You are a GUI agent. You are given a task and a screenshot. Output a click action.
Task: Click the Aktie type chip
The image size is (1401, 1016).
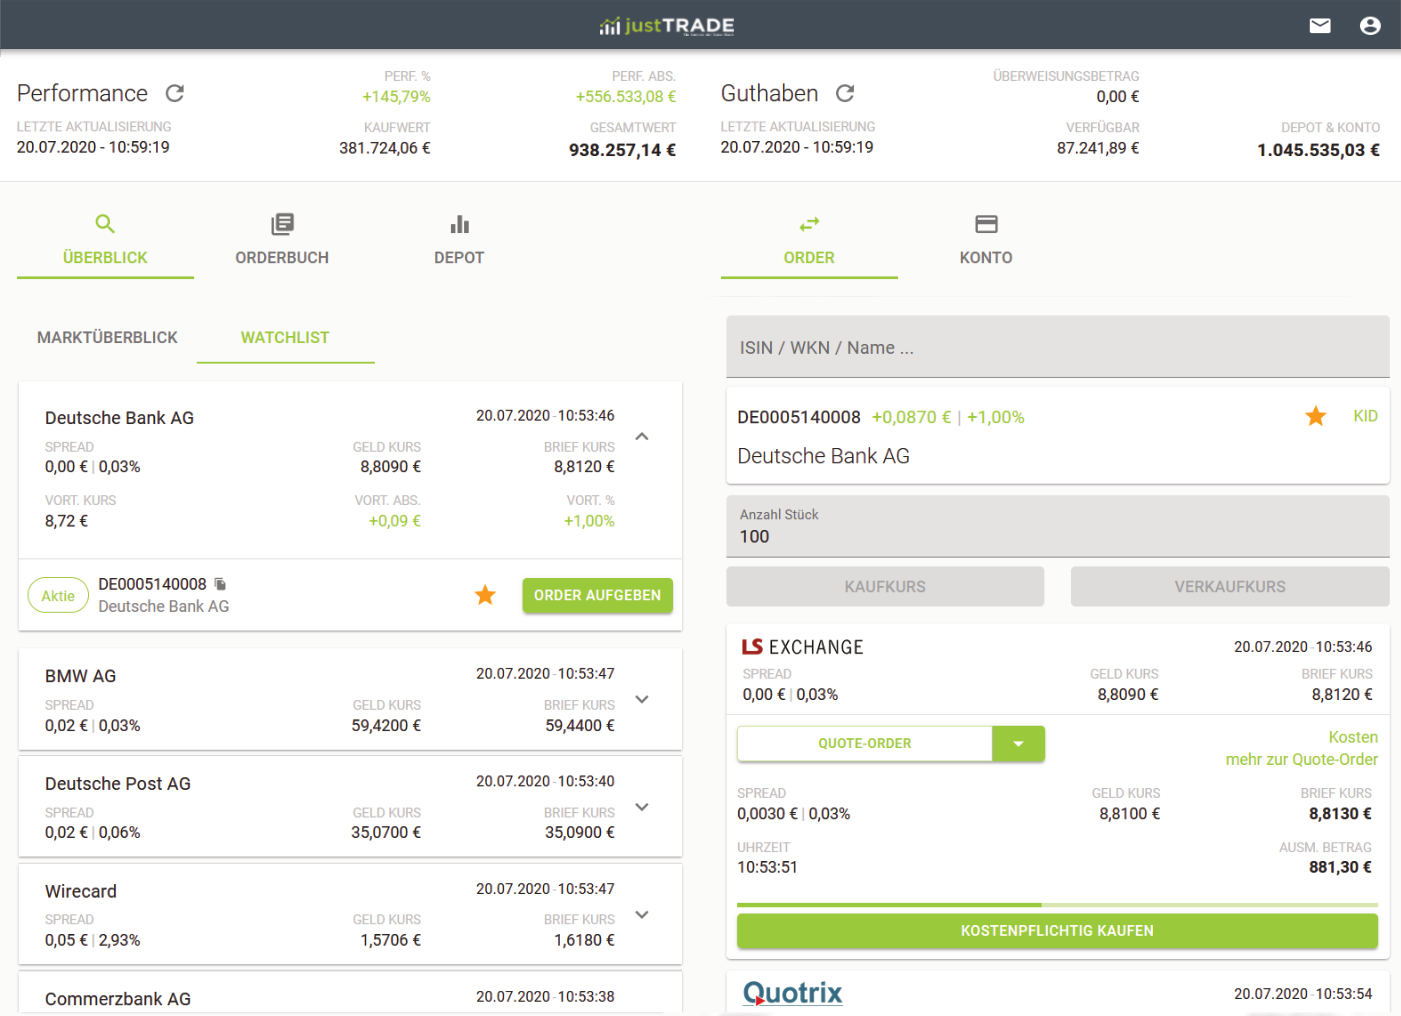coord(58,596)
